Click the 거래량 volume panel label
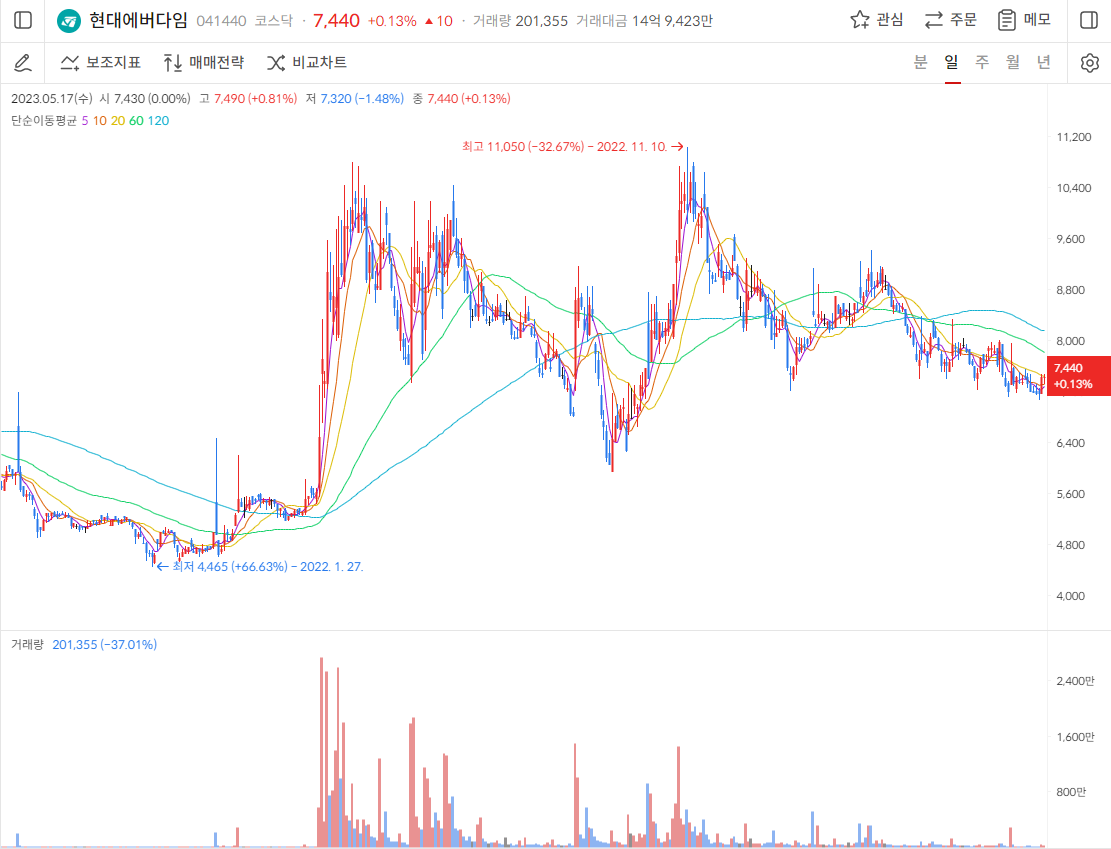 click(x=27, y=644)
